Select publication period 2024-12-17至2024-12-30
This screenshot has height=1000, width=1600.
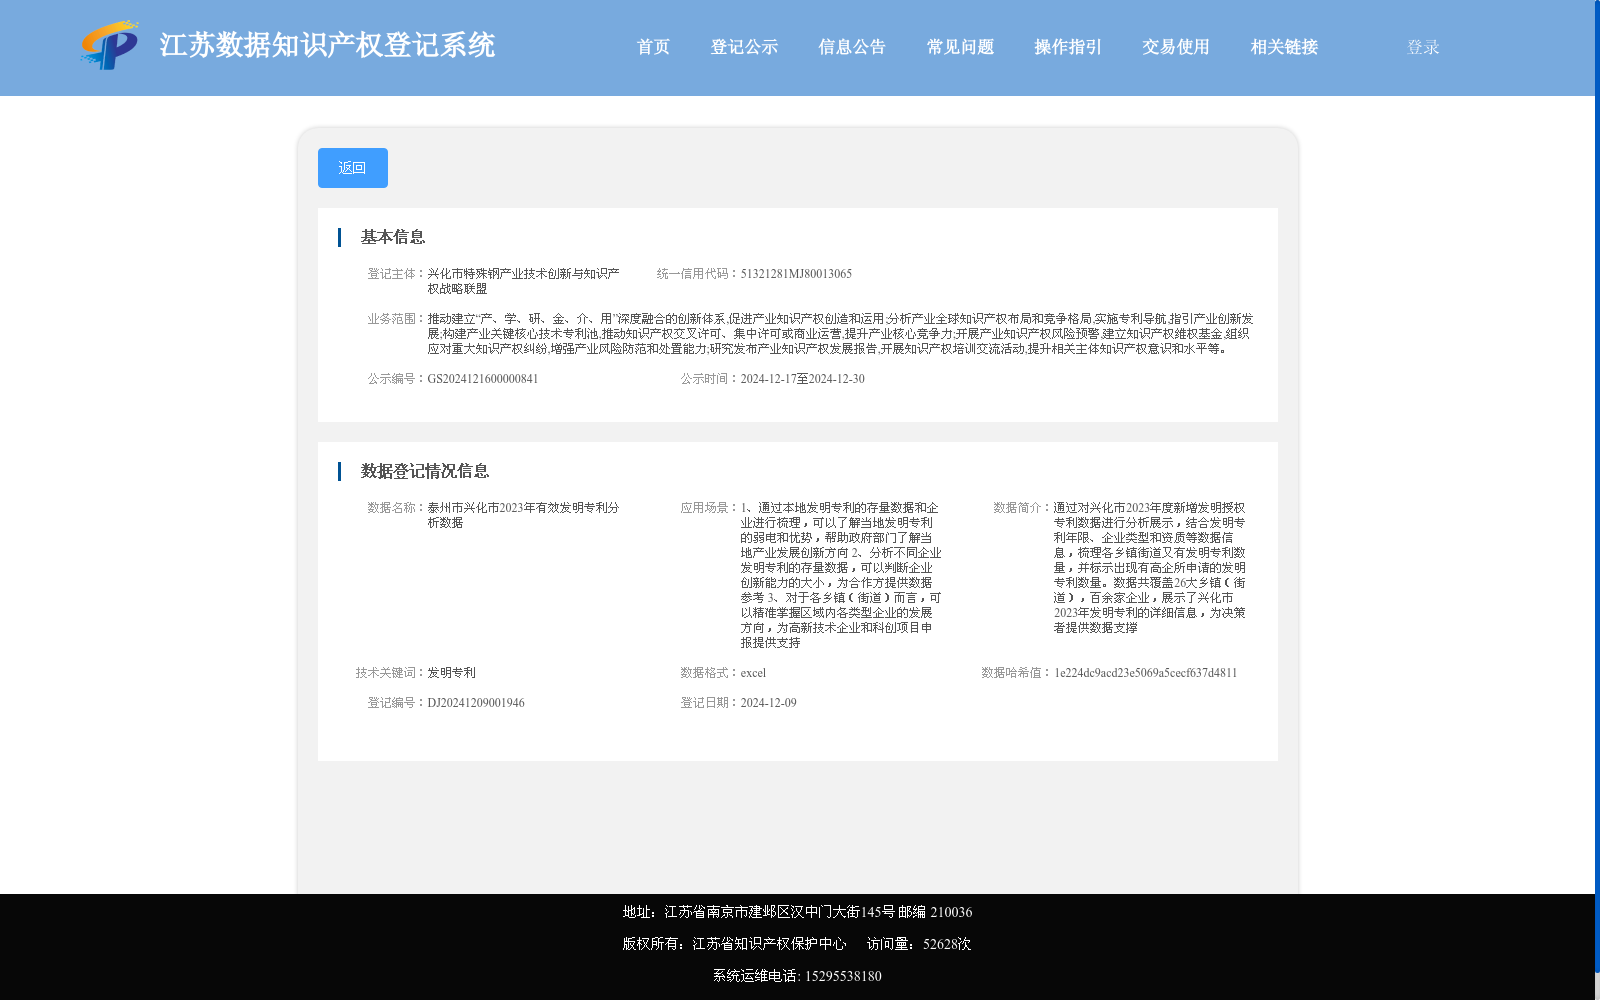point(802,379)
